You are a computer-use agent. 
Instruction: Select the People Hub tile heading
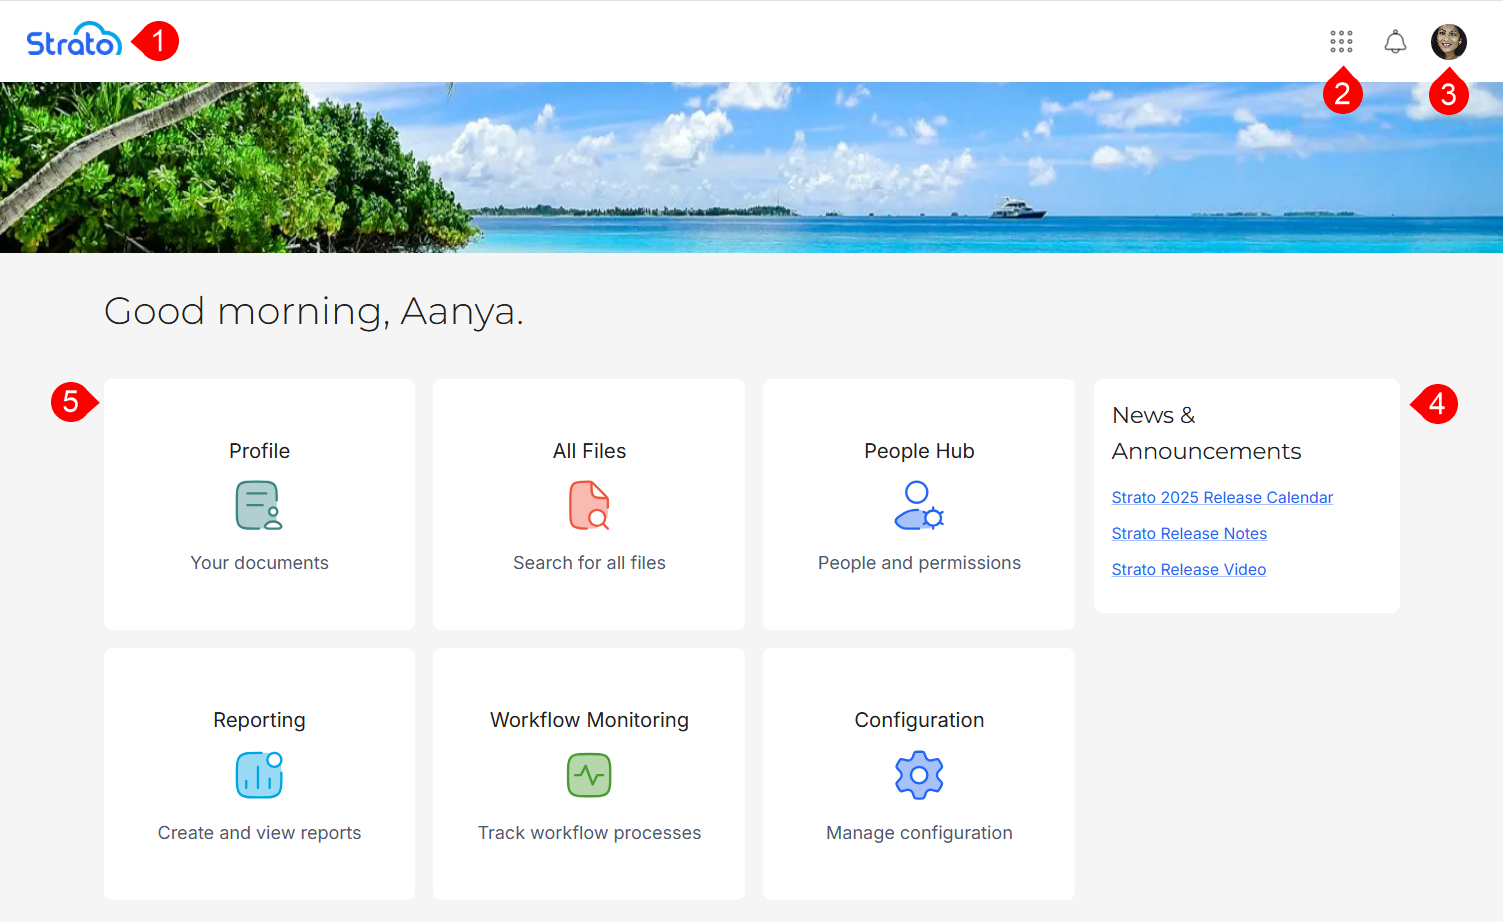tap(919, 451)
